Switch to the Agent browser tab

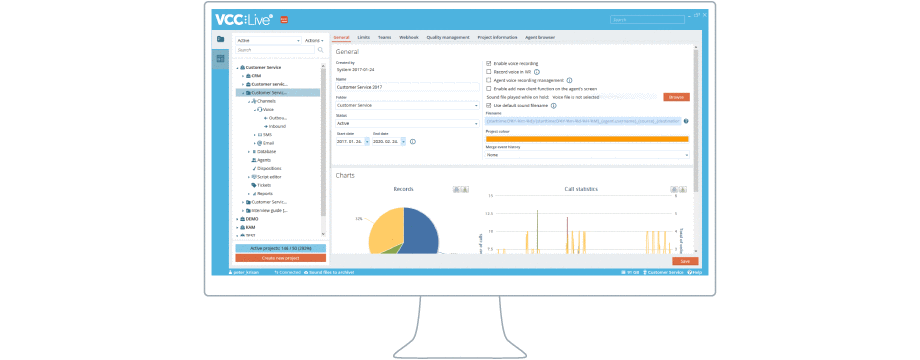[540, 37]
